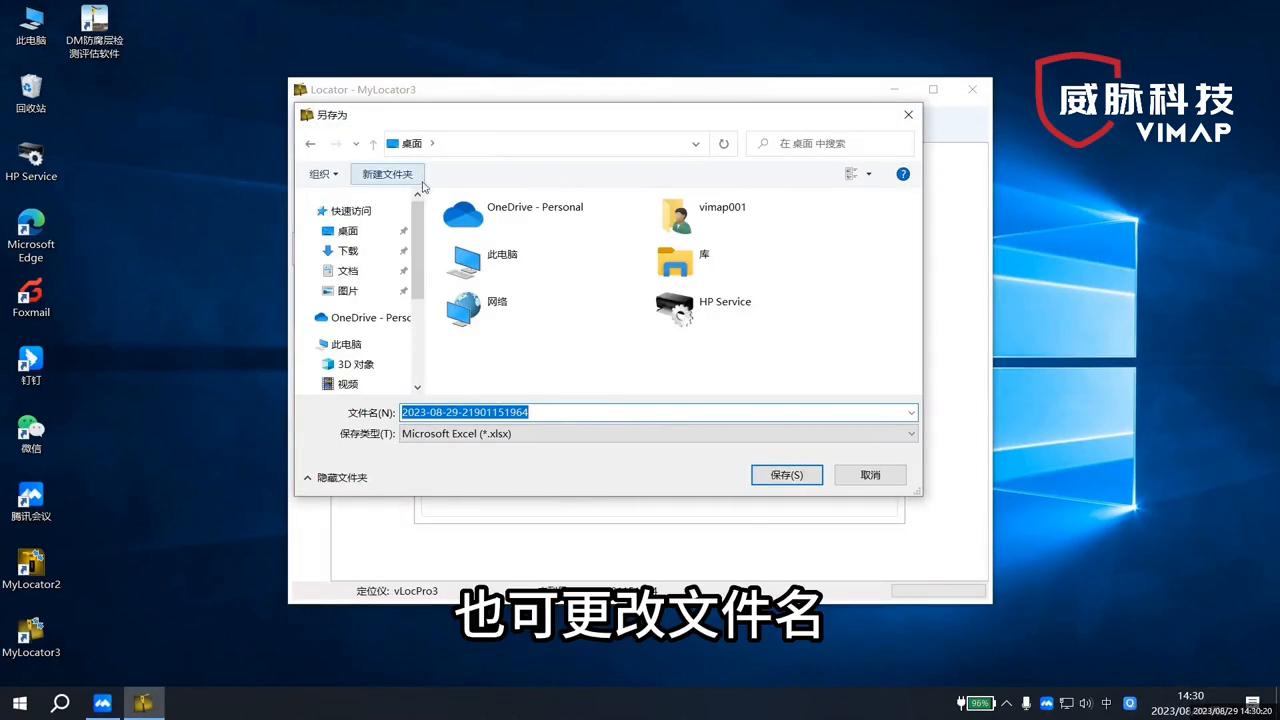Open the address bar history dropdown
Image resolution: width=1280 pixels, height=720 pixels.
pos(696,144)
